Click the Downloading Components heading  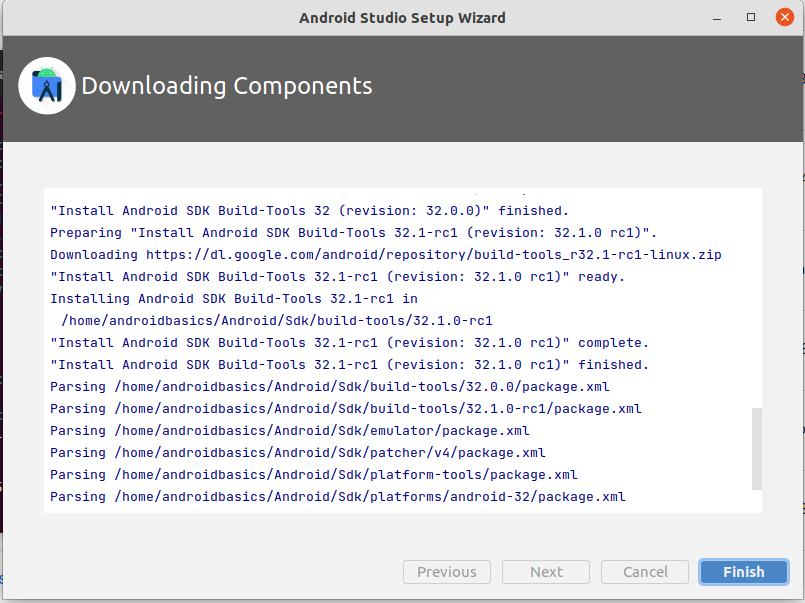[227, 86]
